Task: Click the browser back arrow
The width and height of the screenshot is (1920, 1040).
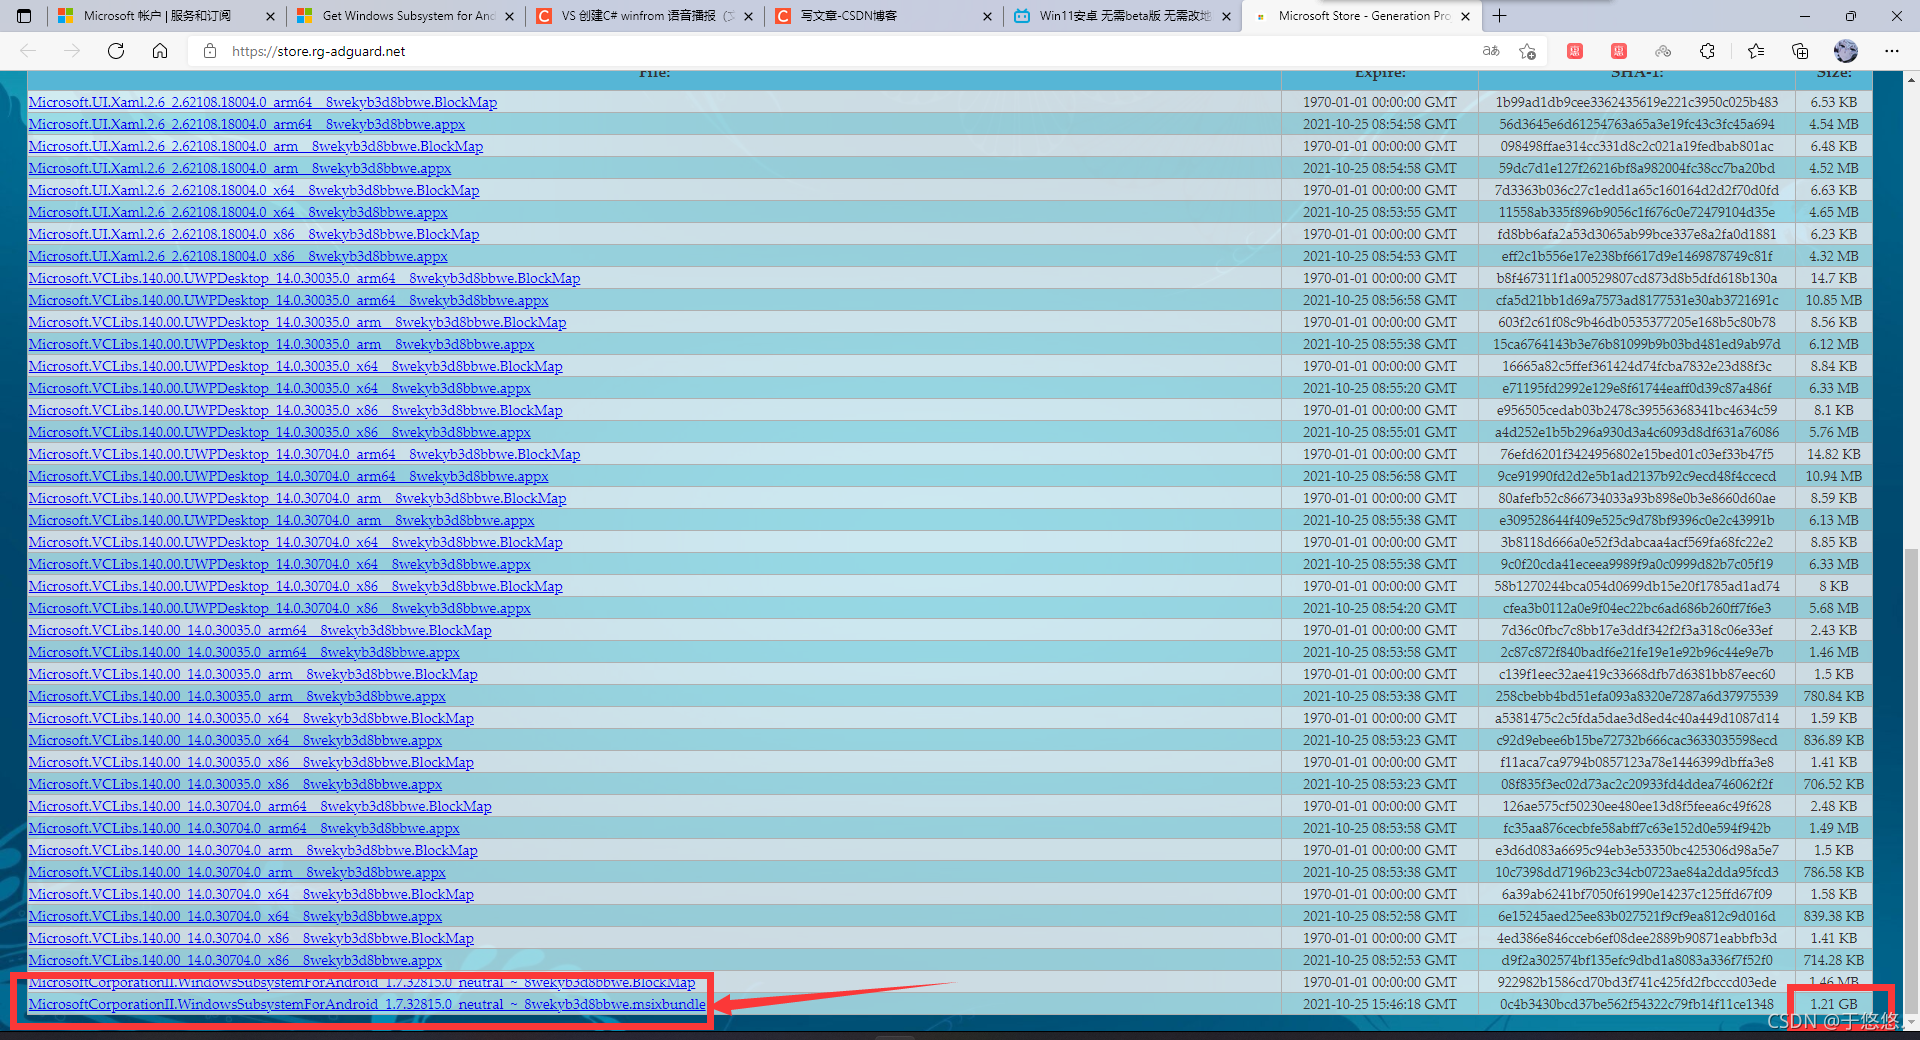Action: pos(28,51)
